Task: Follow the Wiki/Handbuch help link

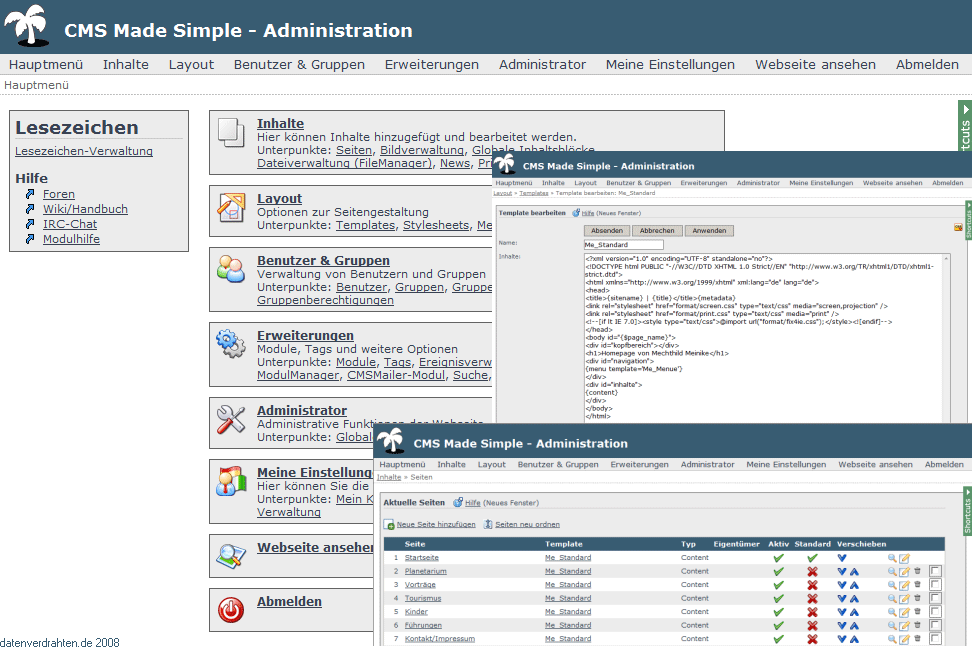Action: point(86,209)
